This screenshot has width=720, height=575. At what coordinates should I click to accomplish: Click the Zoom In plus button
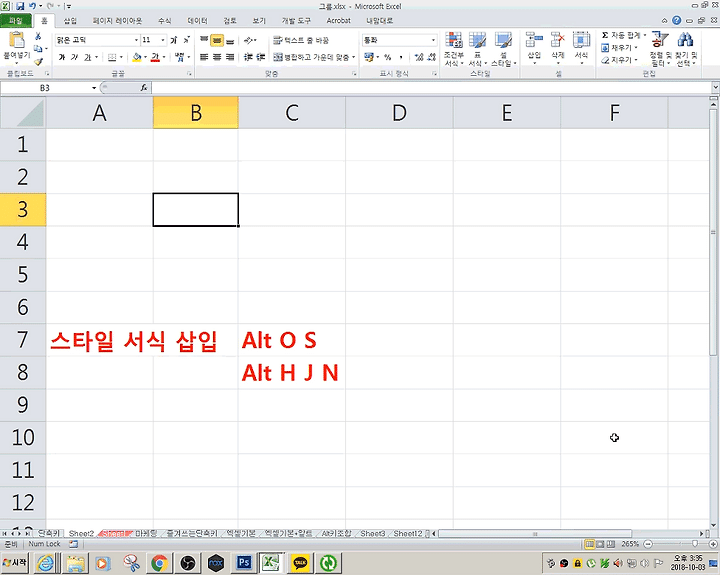(713, 544)
